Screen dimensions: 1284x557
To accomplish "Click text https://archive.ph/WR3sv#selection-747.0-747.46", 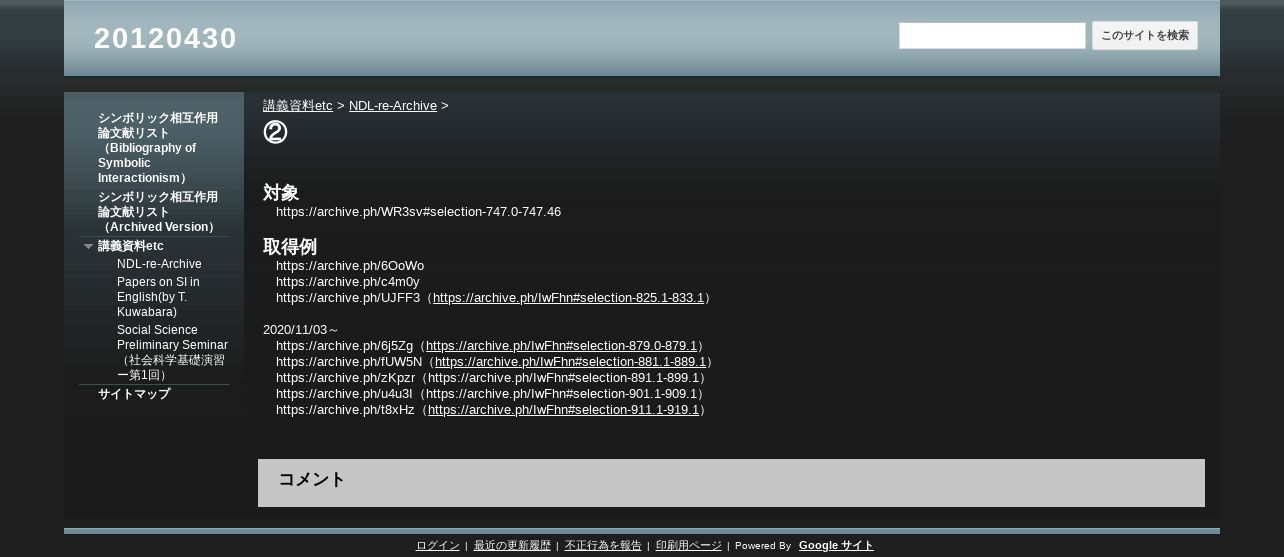I will tap(418, 212).
